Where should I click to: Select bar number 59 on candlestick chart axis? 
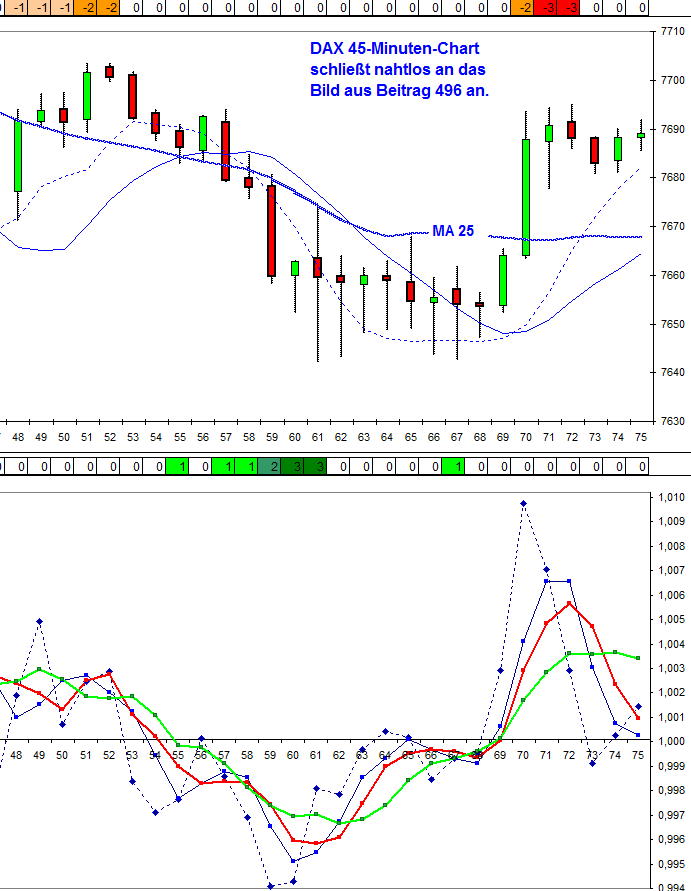[272, 438]
